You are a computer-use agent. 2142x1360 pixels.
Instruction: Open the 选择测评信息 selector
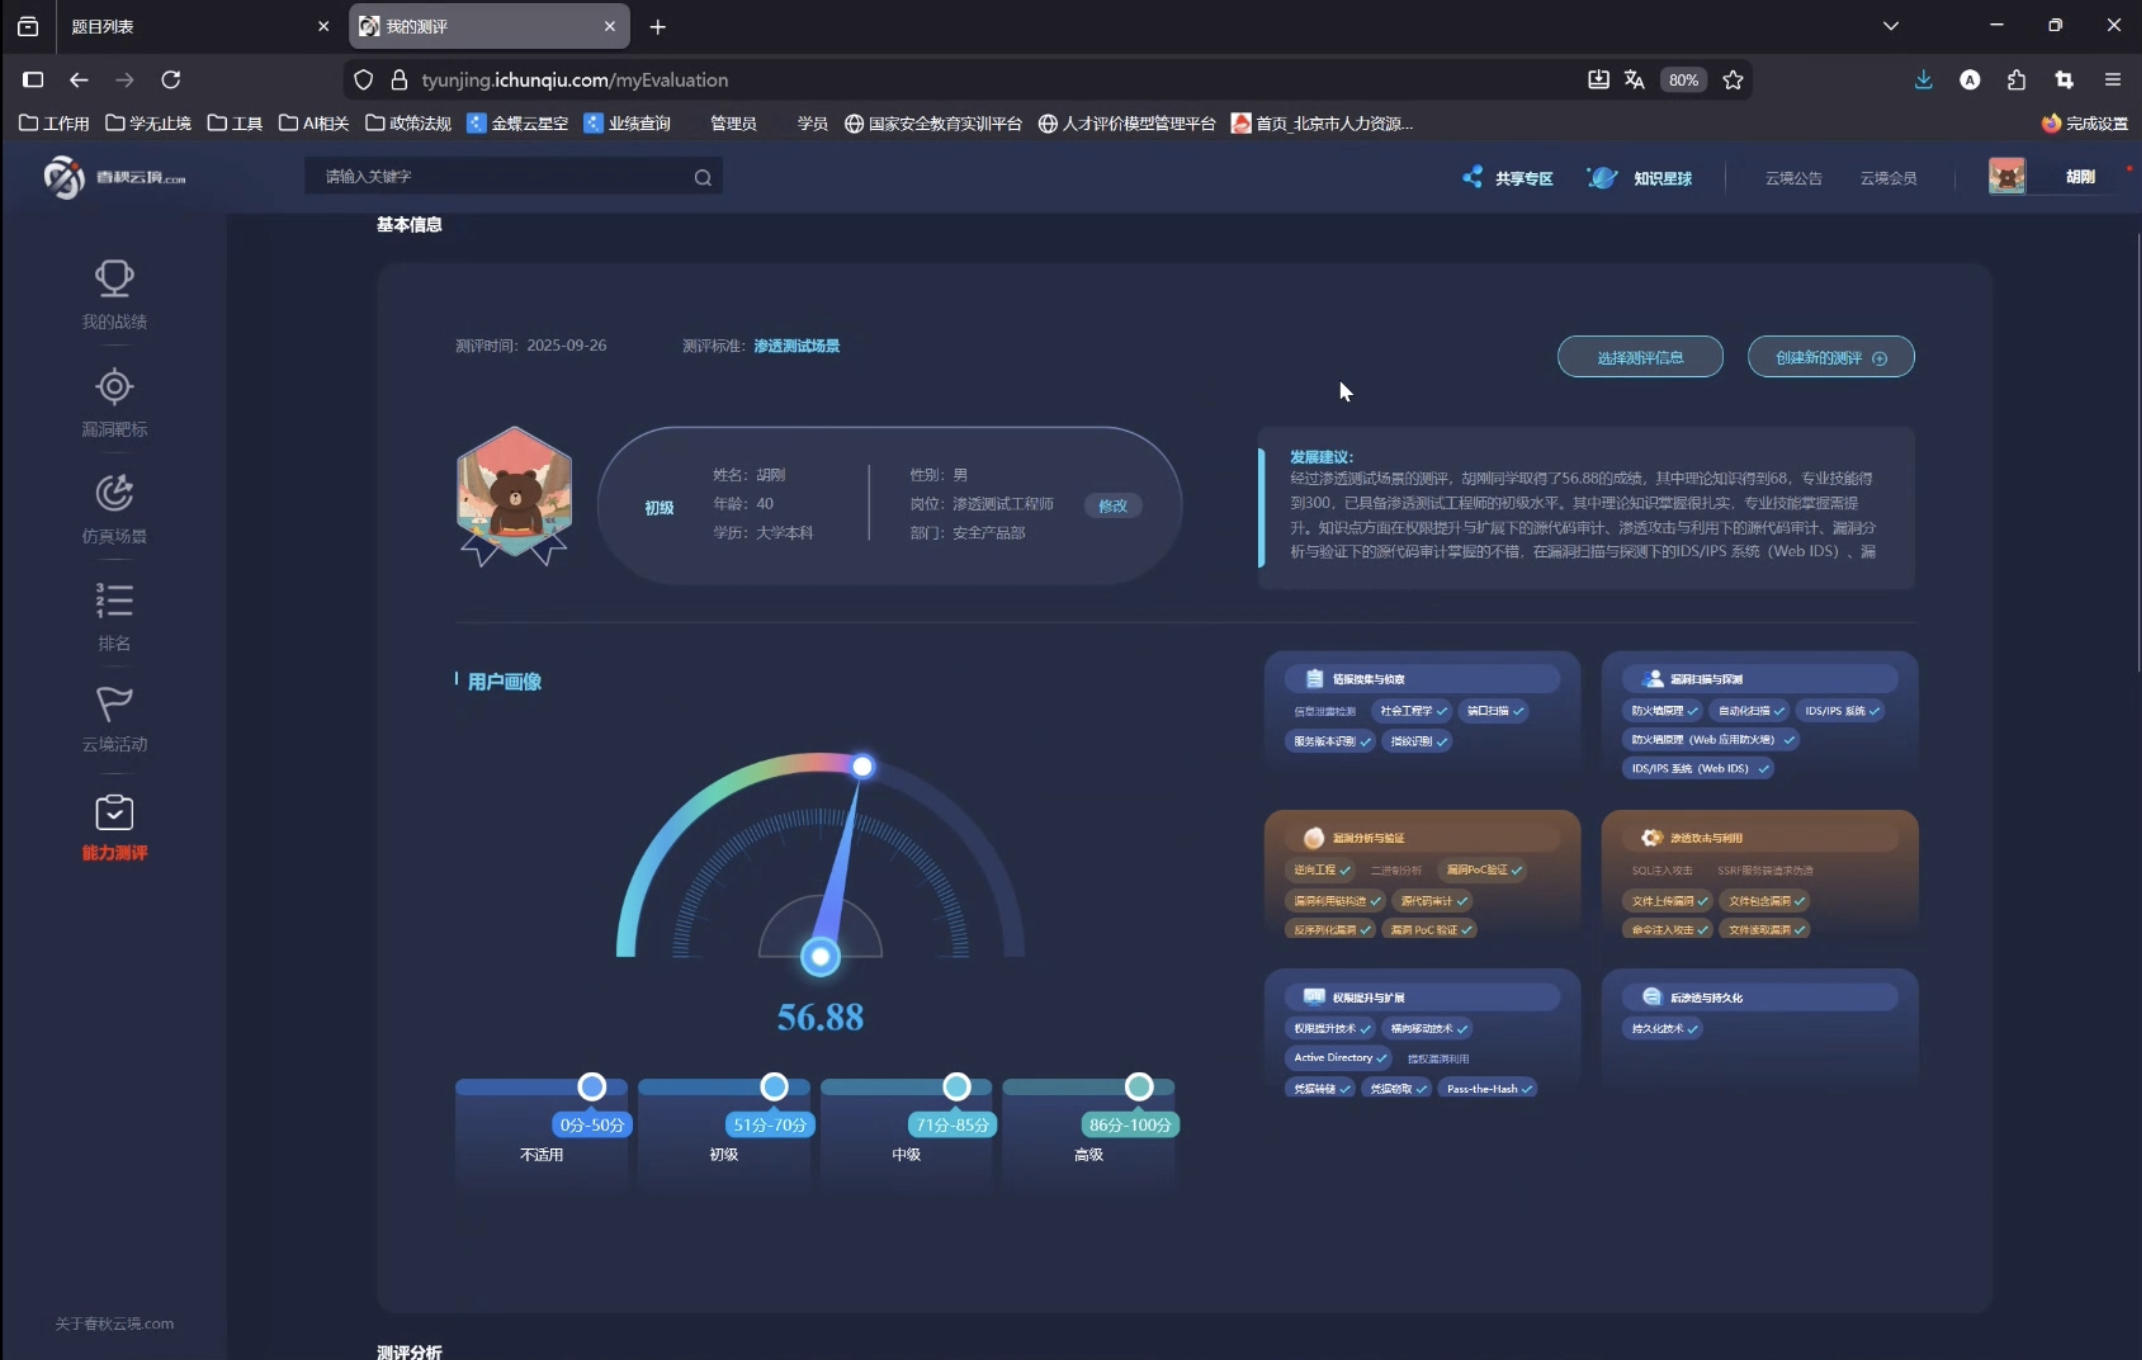point(1639,357)
